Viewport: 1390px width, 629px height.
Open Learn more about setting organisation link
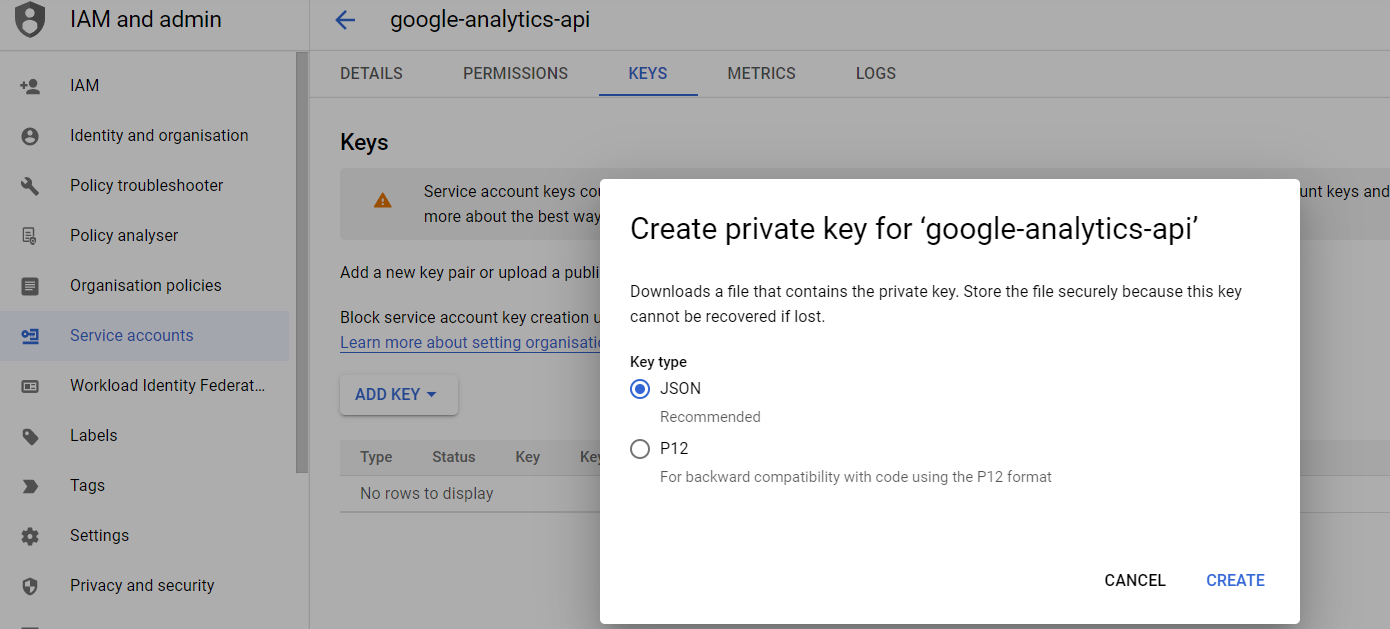click(x=470, y=343)
